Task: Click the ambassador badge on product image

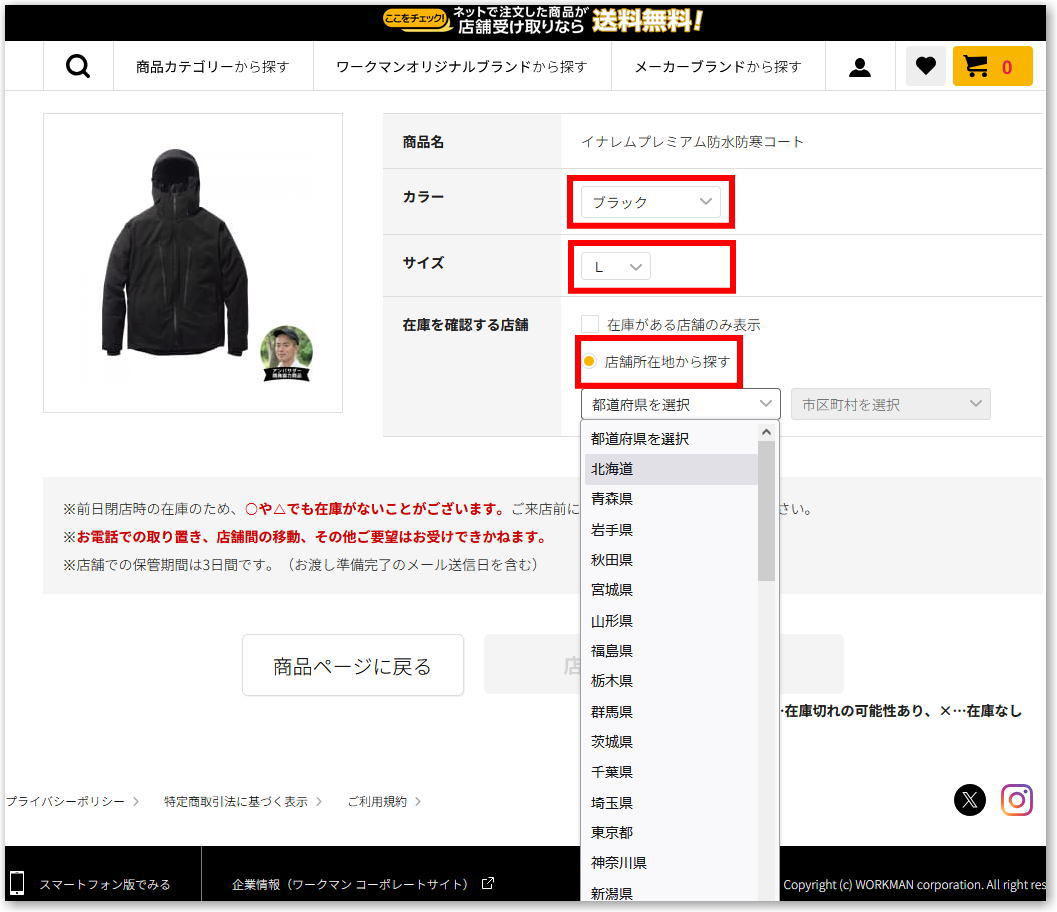Action: click(286, 353)
